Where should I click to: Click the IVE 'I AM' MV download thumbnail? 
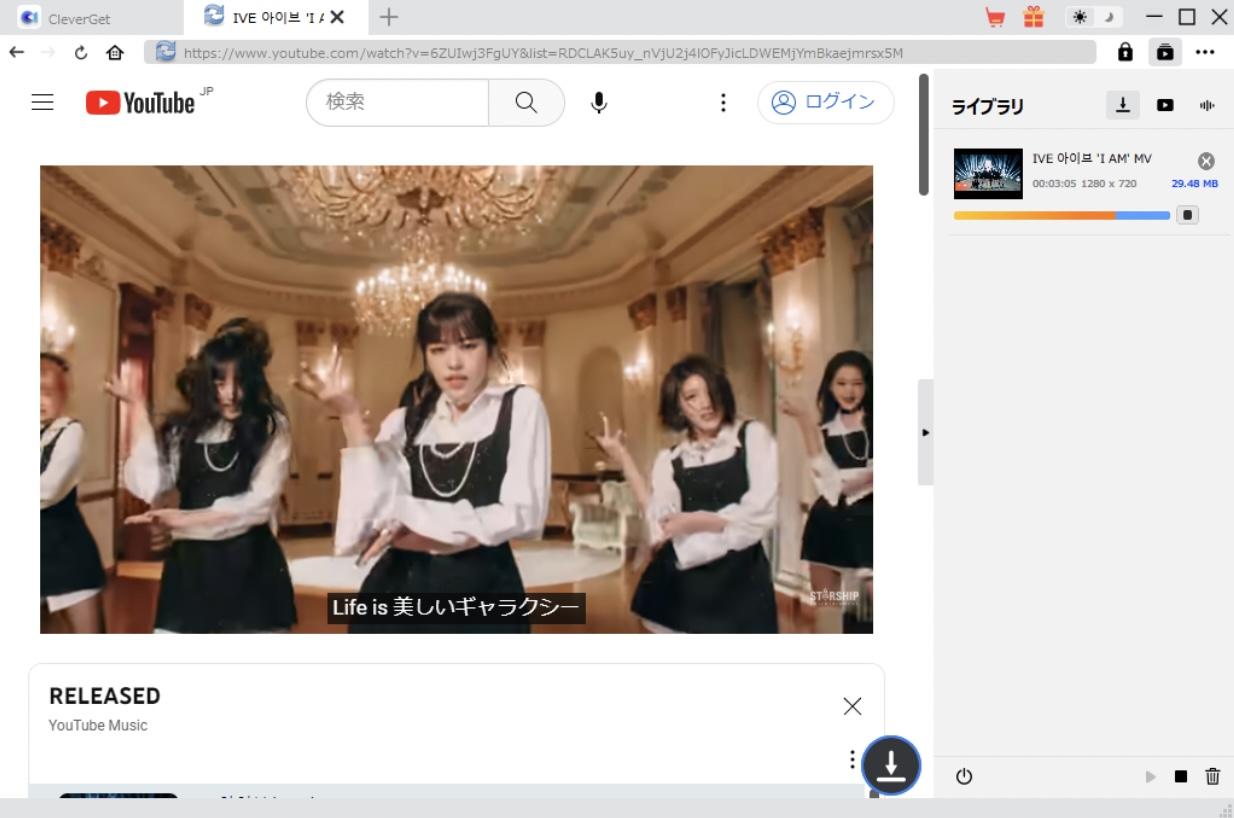point(988,173)
